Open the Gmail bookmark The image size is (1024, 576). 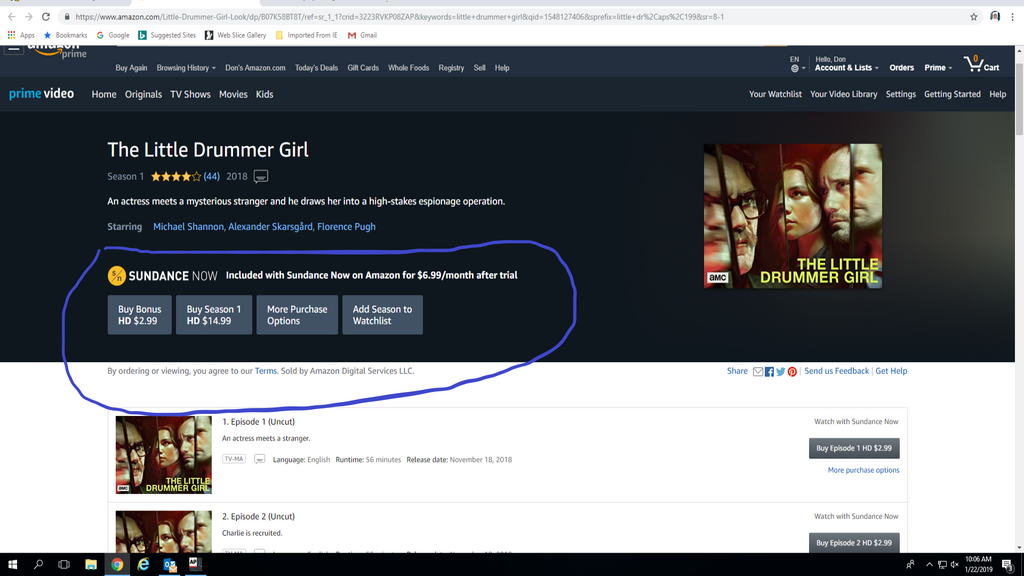pyautogui.click(x=362, y=35)
